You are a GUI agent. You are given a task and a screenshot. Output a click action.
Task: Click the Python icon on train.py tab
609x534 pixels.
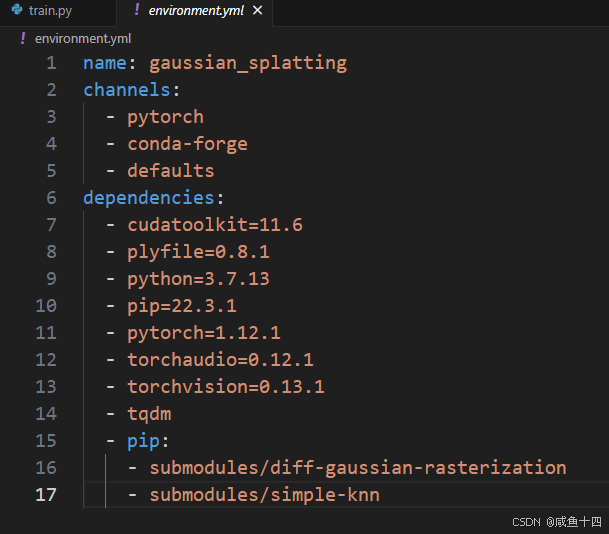pyautogui.click(x=17, y=9)
